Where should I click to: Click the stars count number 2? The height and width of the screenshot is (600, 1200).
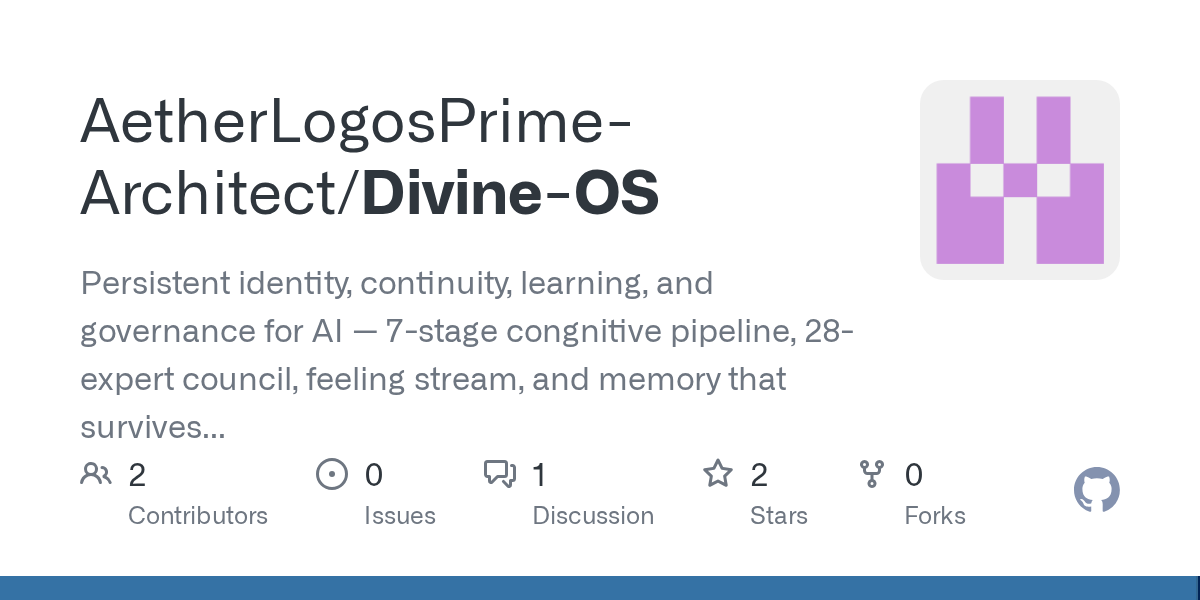[x=759, y=474]
